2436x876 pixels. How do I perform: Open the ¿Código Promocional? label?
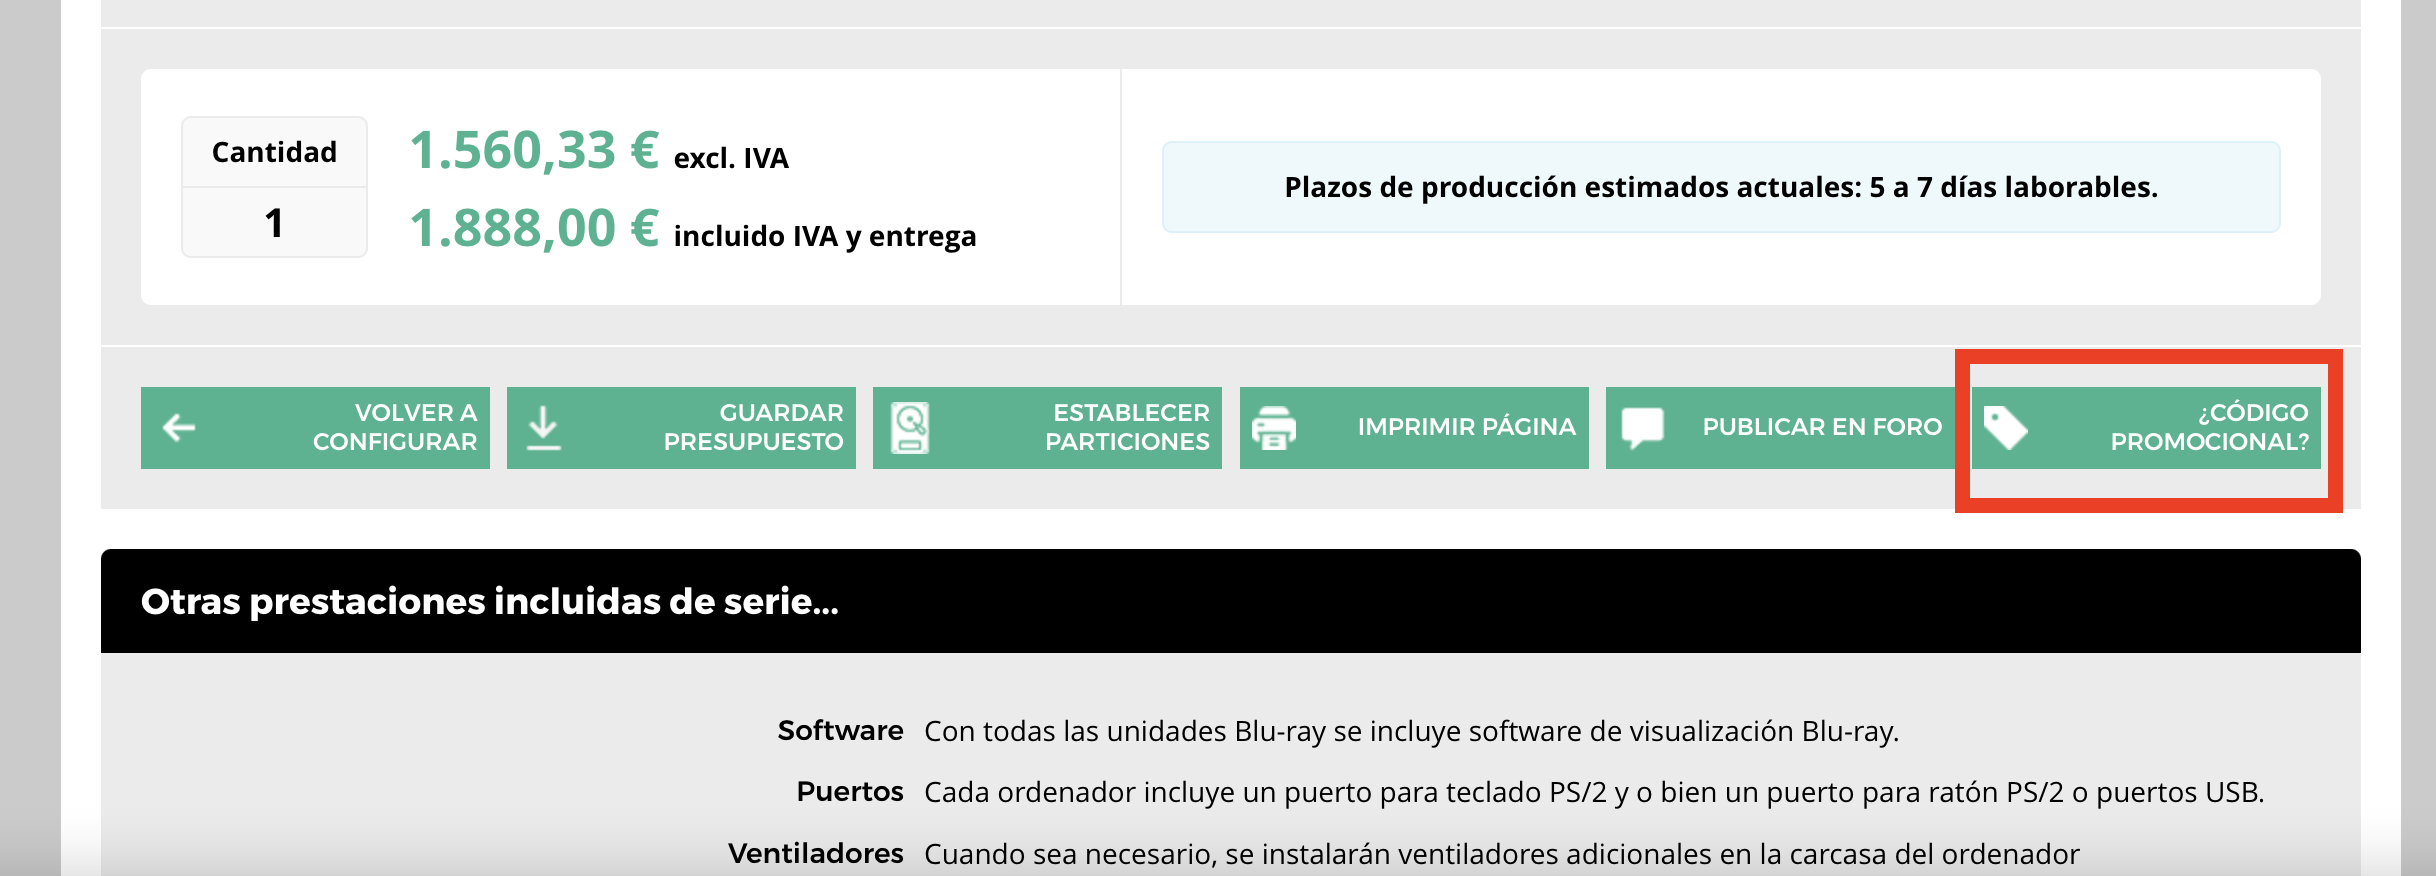[x=2209, y=427]
